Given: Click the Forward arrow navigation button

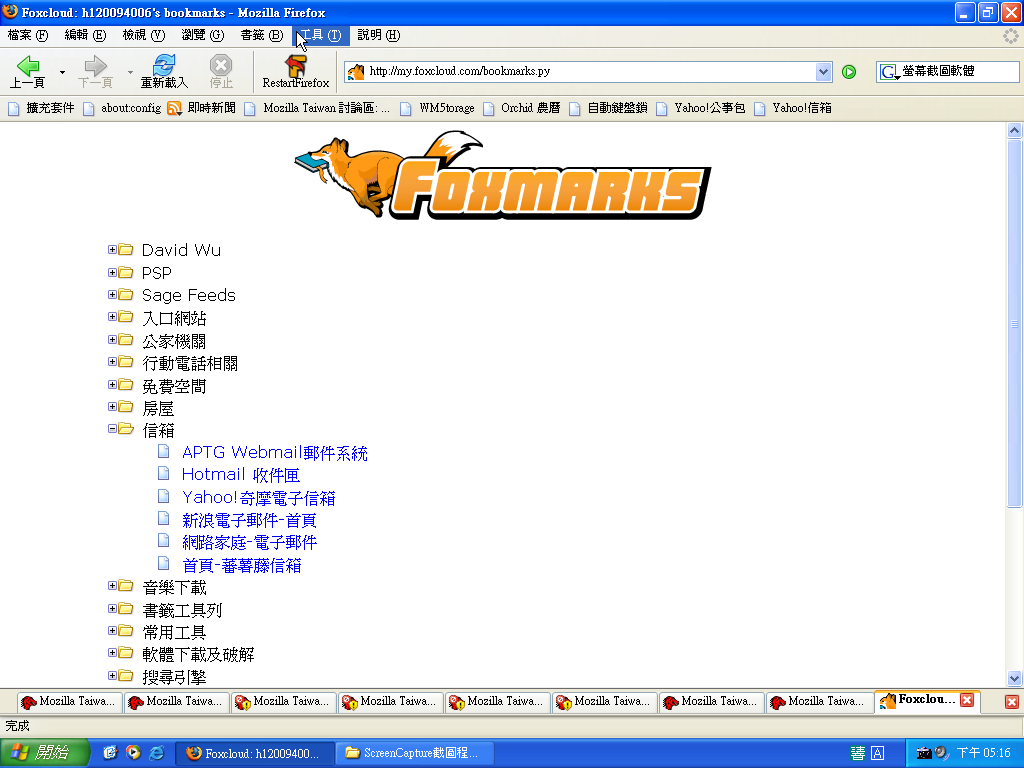Looking at the screenshot, I should click(x=95, y=71).
